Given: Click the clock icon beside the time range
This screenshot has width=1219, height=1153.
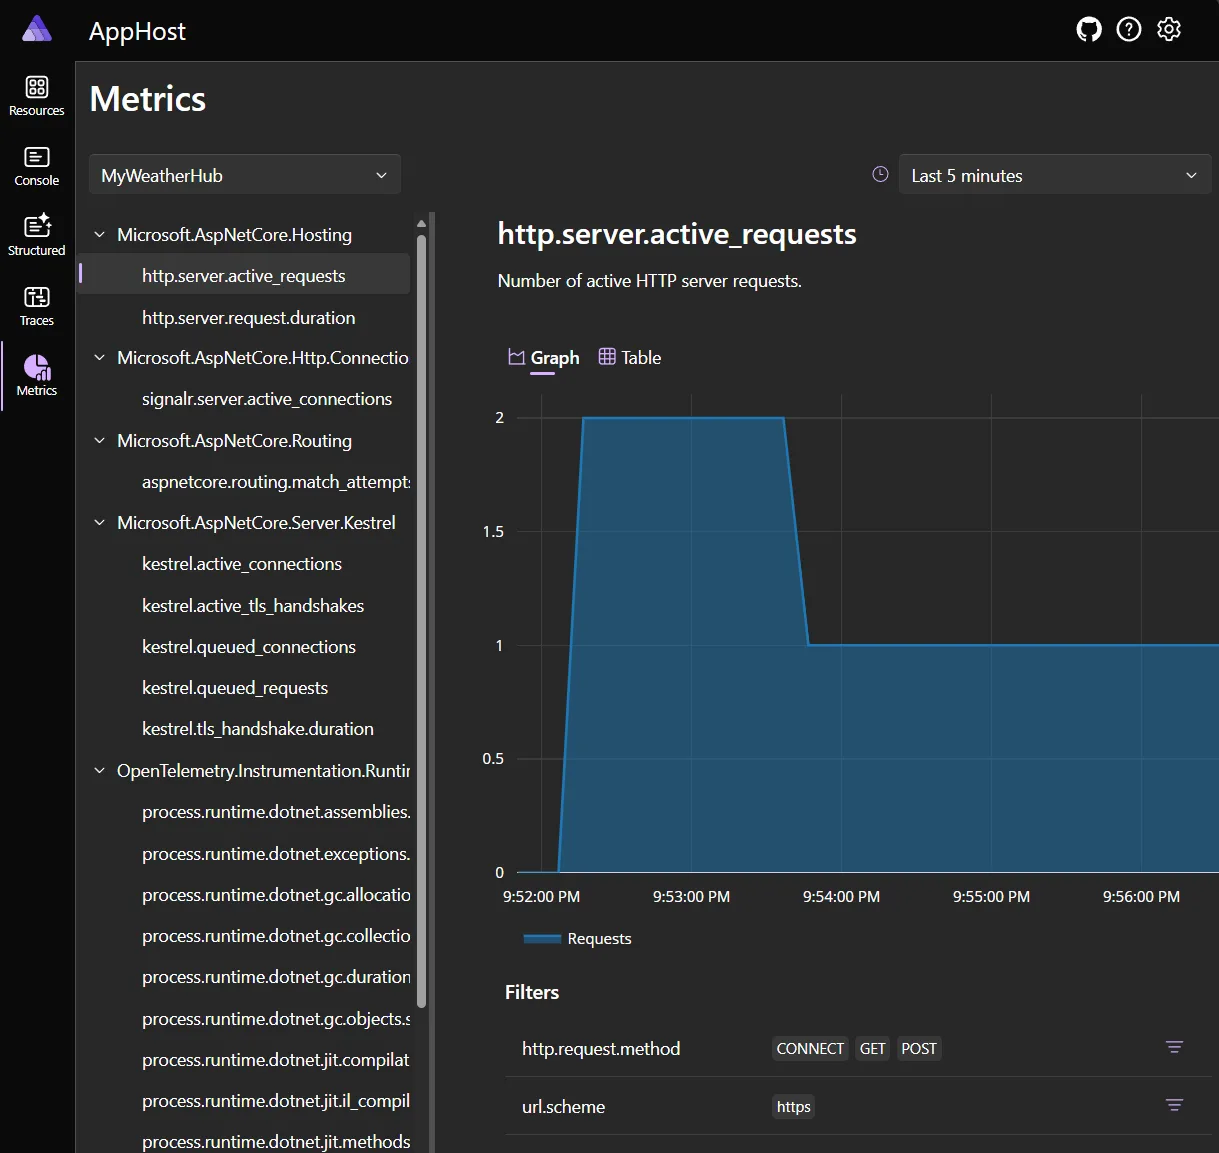Looking at the screenshot, I should (879, 173).
